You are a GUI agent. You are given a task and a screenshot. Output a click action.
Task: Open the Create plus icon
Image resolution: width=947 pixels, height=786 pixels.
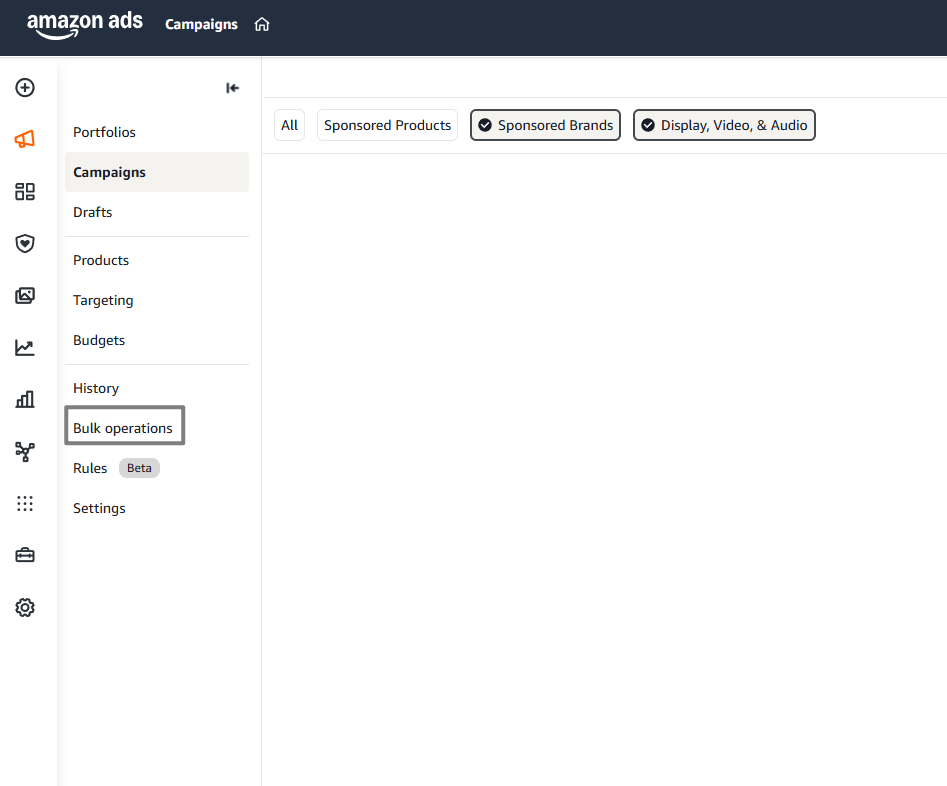click(x=24, y=88)
